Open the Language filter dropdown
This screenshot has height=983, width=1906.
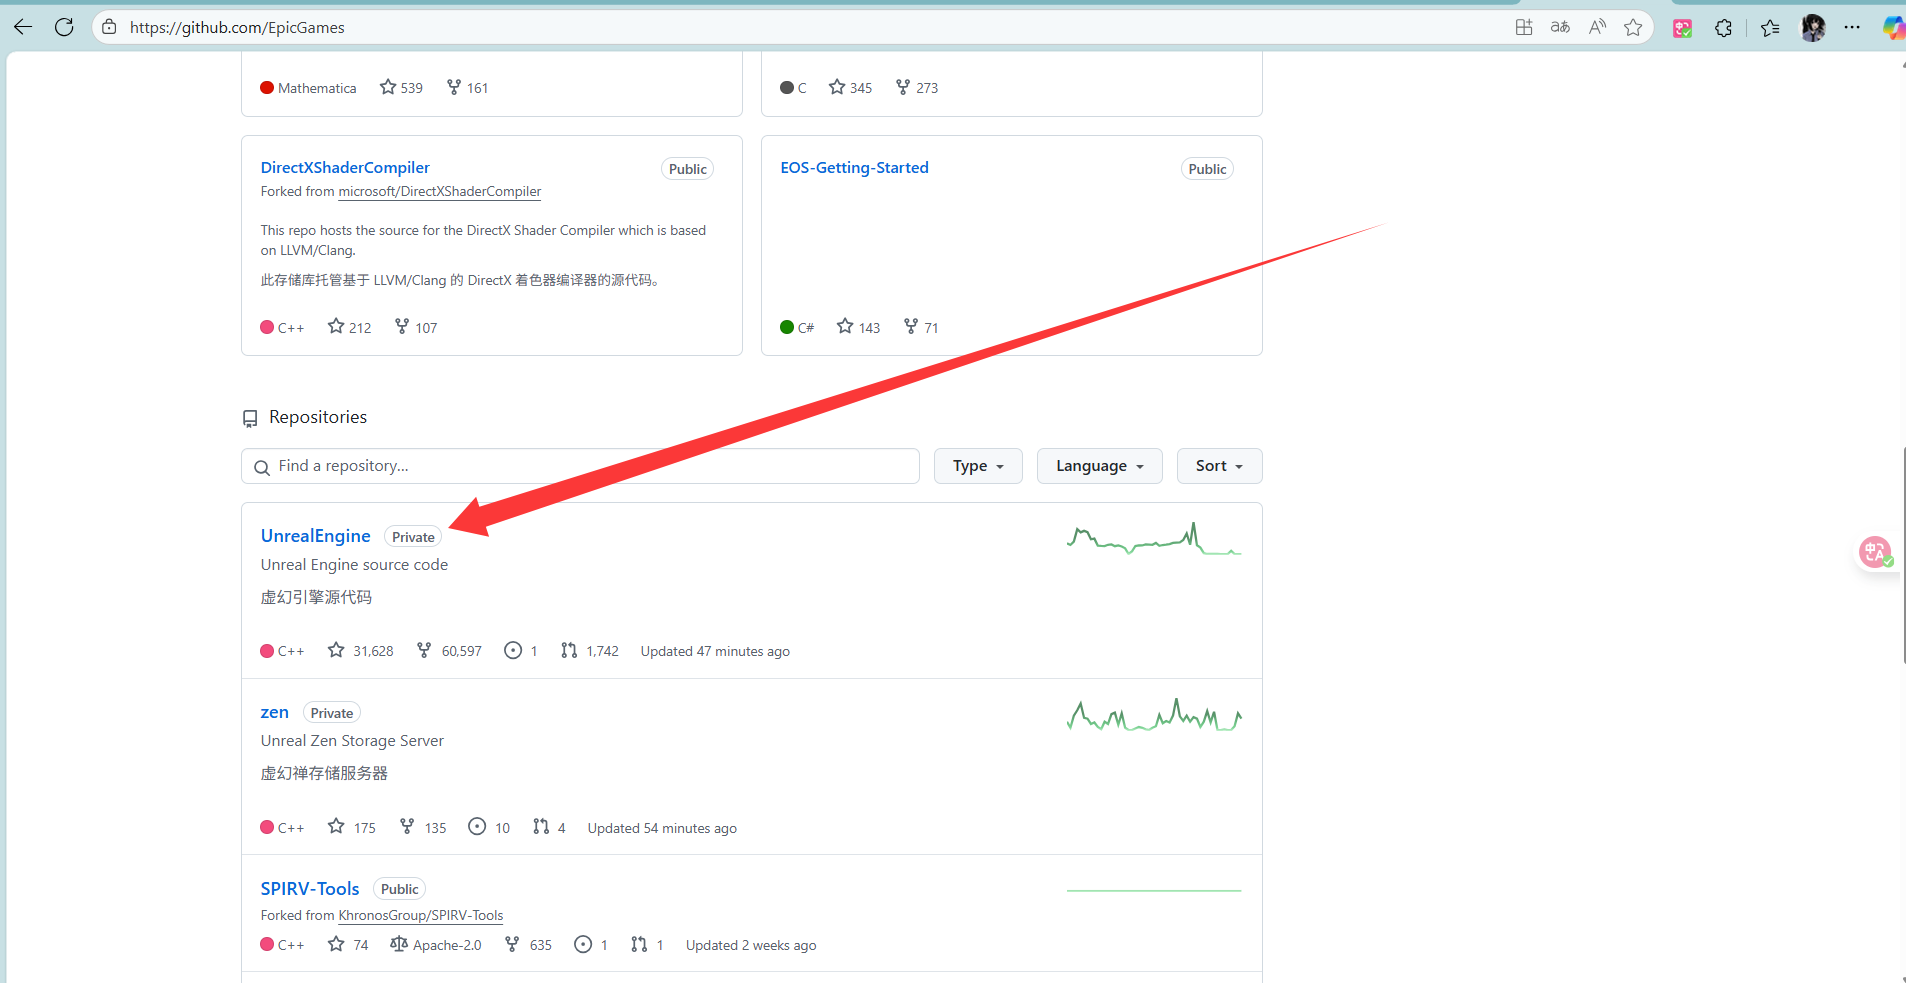(1100, 466)
